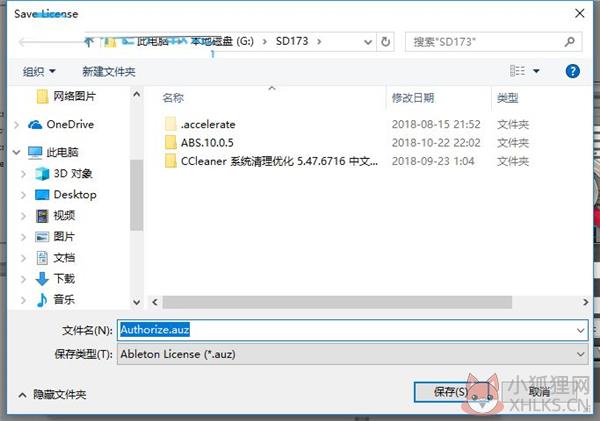Image resolution: width=600 pixels, height=421 pixels.
Task: Click navigation pane scroll down arrow
Action: 137,302
